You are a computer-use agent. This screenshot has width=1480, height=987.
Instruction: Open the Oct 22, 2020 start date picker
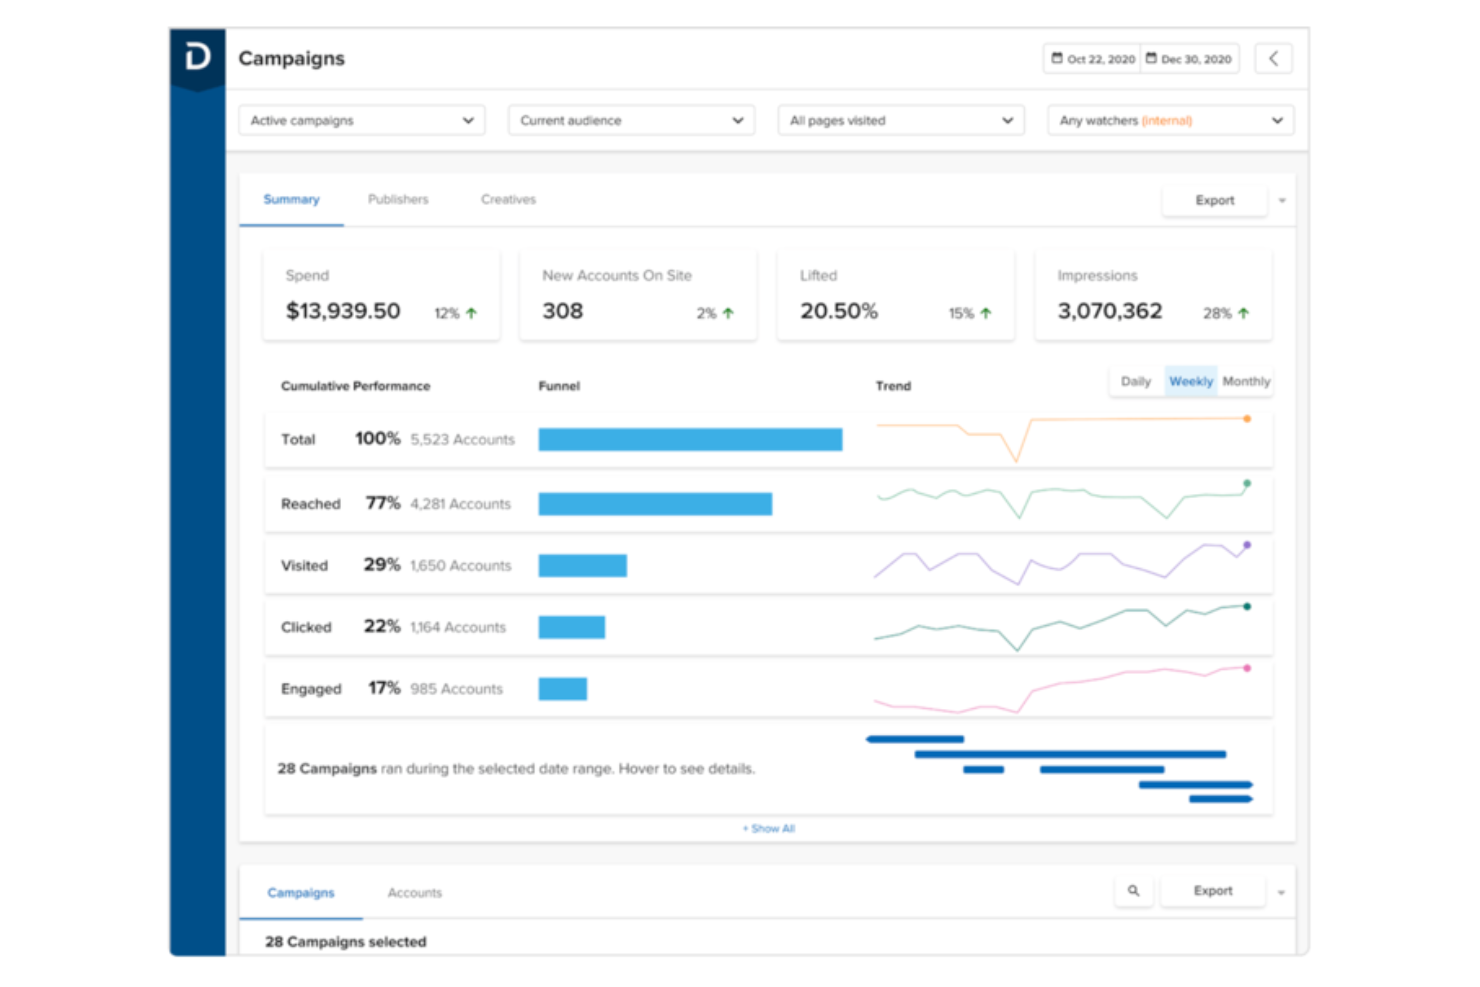coord(1092,59)
